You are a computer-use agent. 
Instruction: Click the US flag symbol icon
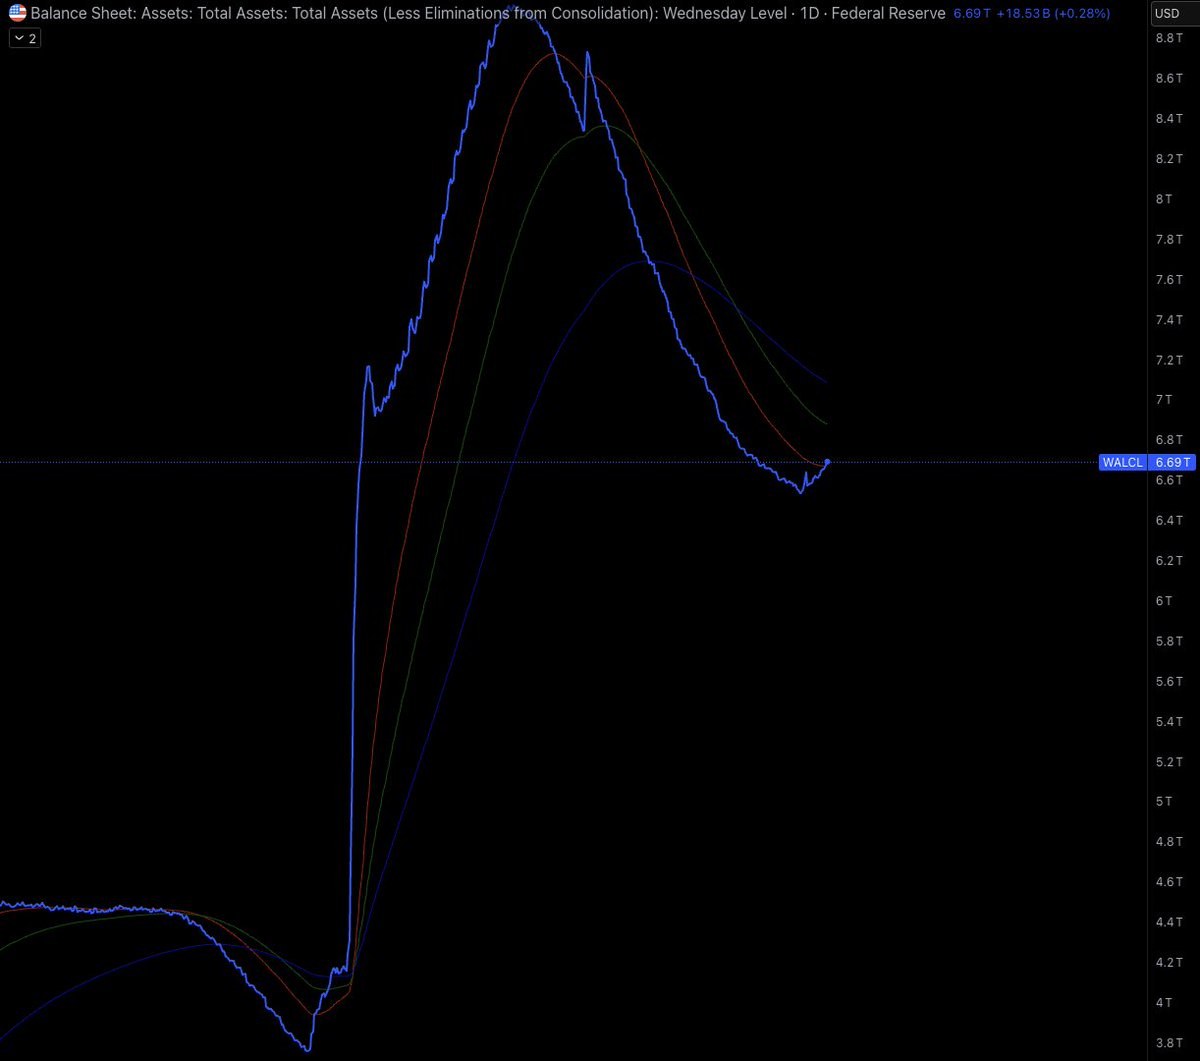pos(18,14)
